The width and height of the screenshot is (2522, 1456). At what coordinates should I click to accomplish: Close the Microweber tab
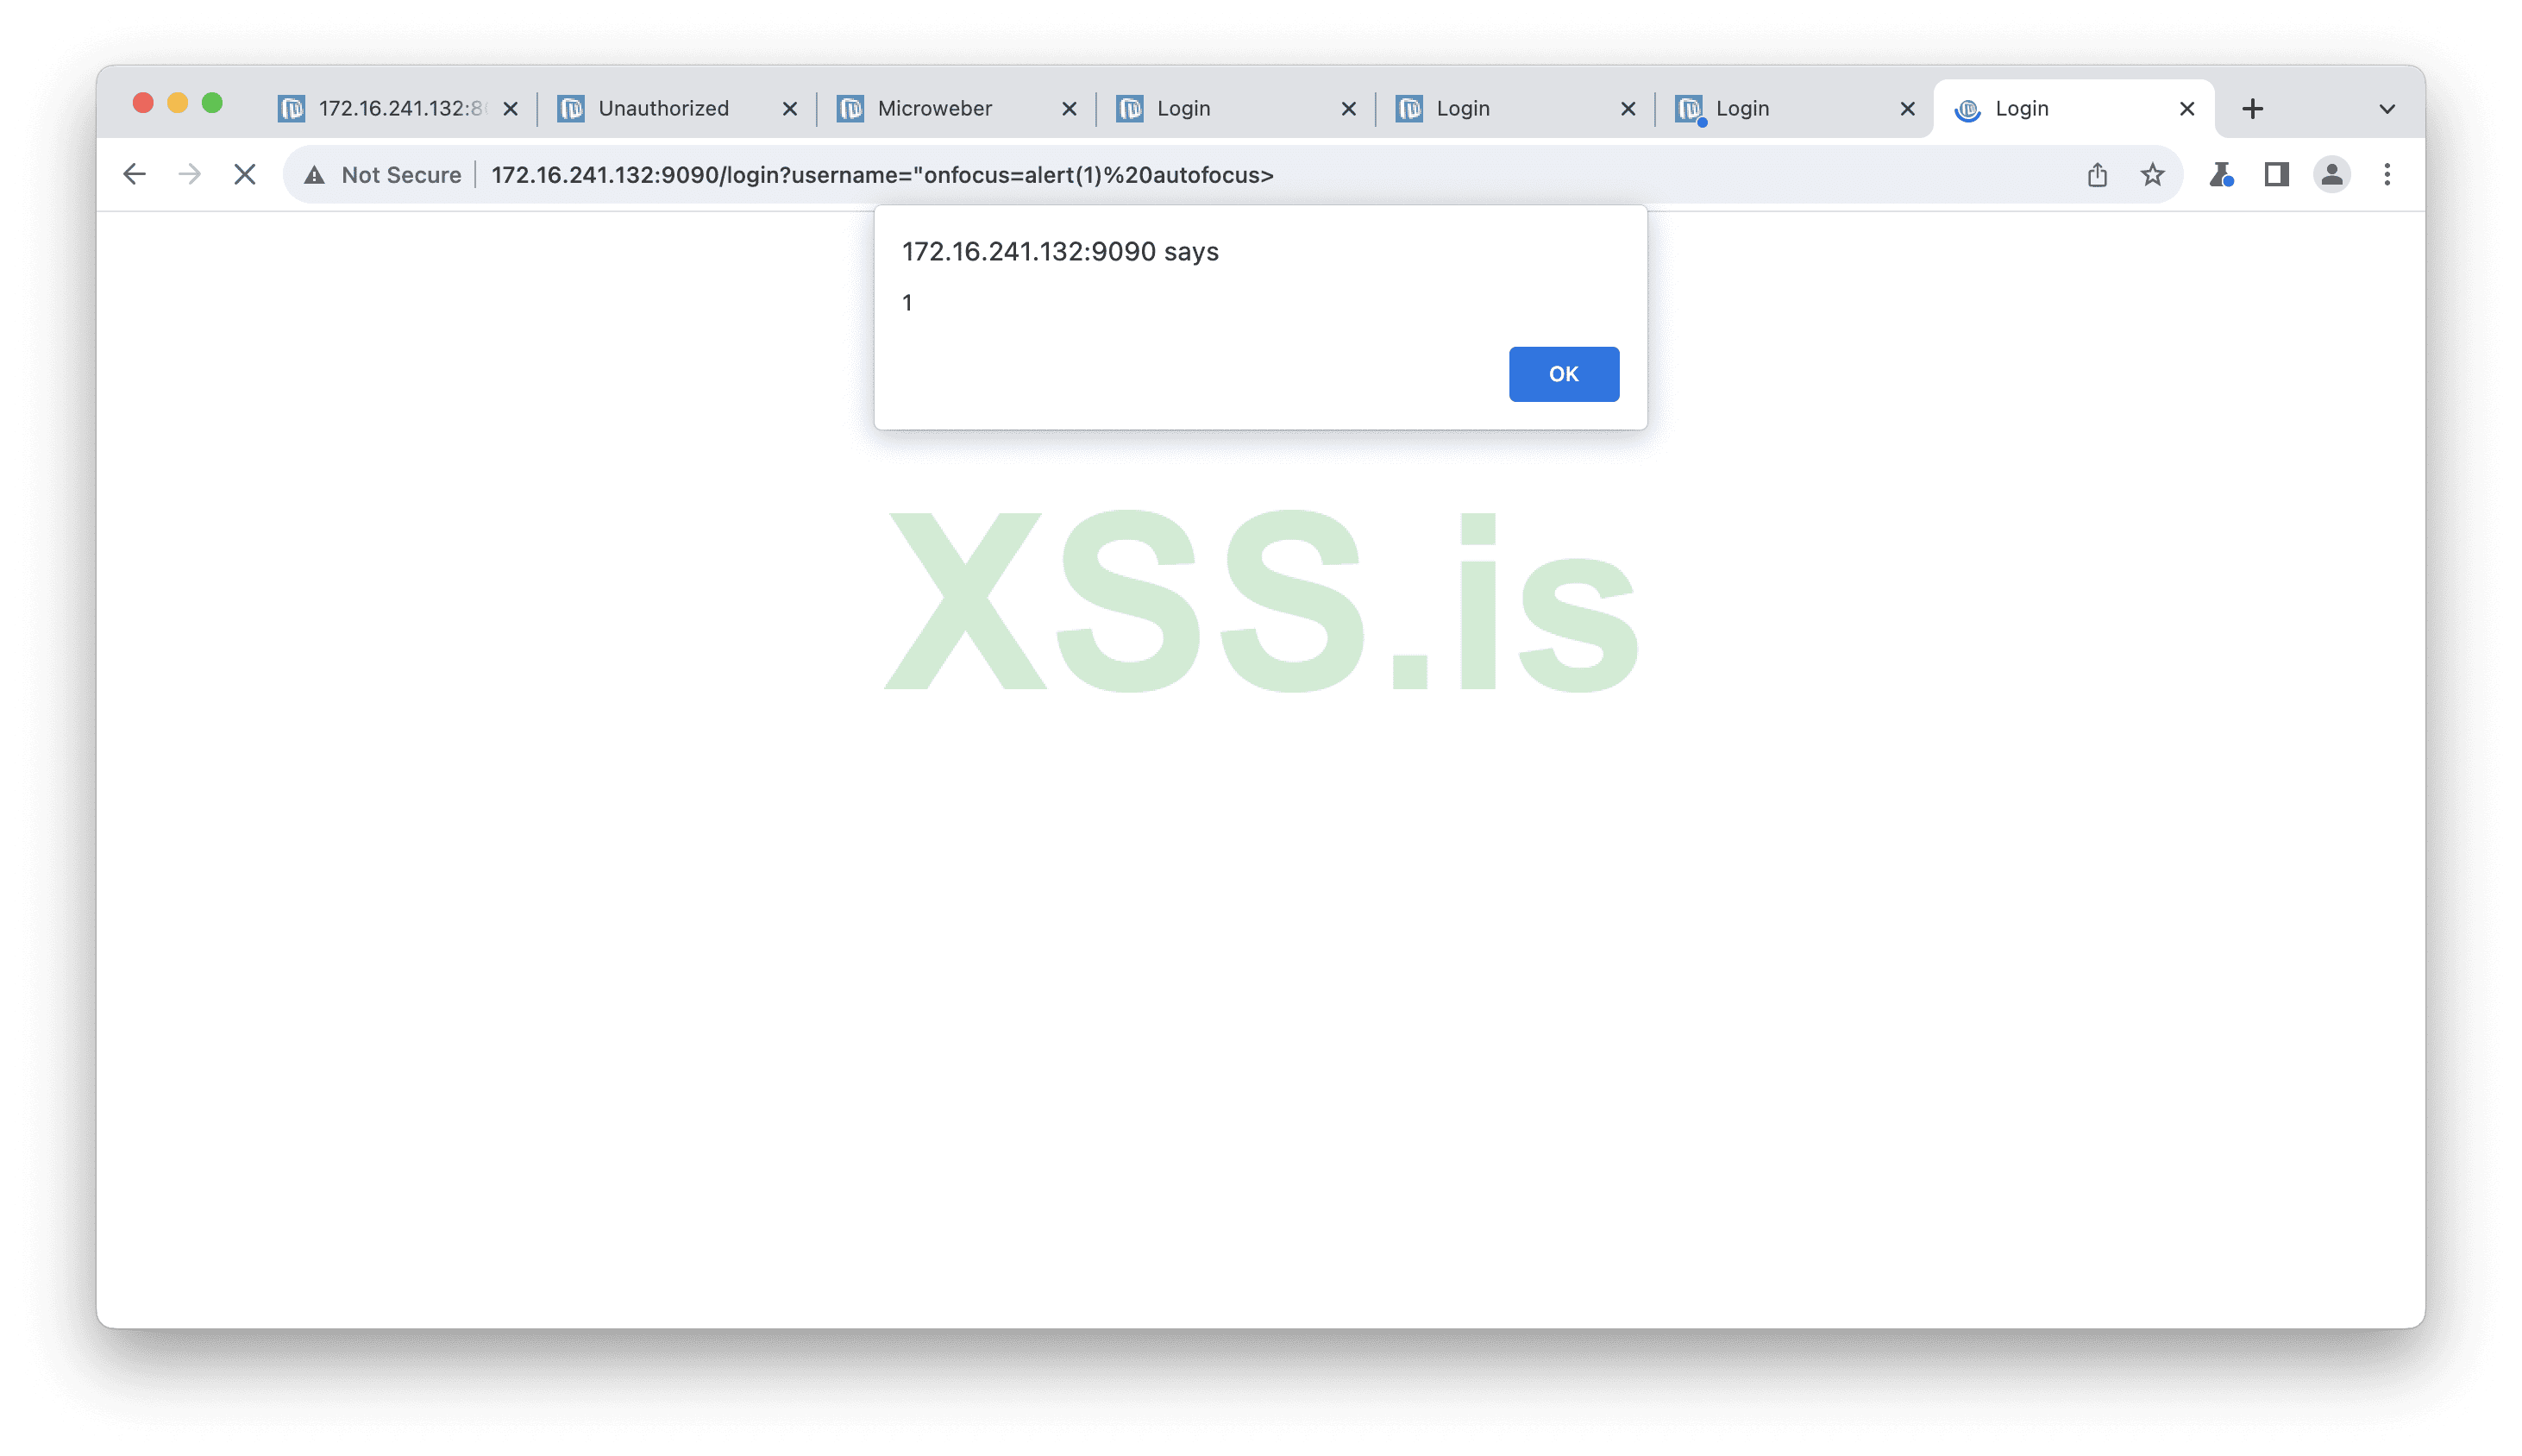click(1069, 109)
